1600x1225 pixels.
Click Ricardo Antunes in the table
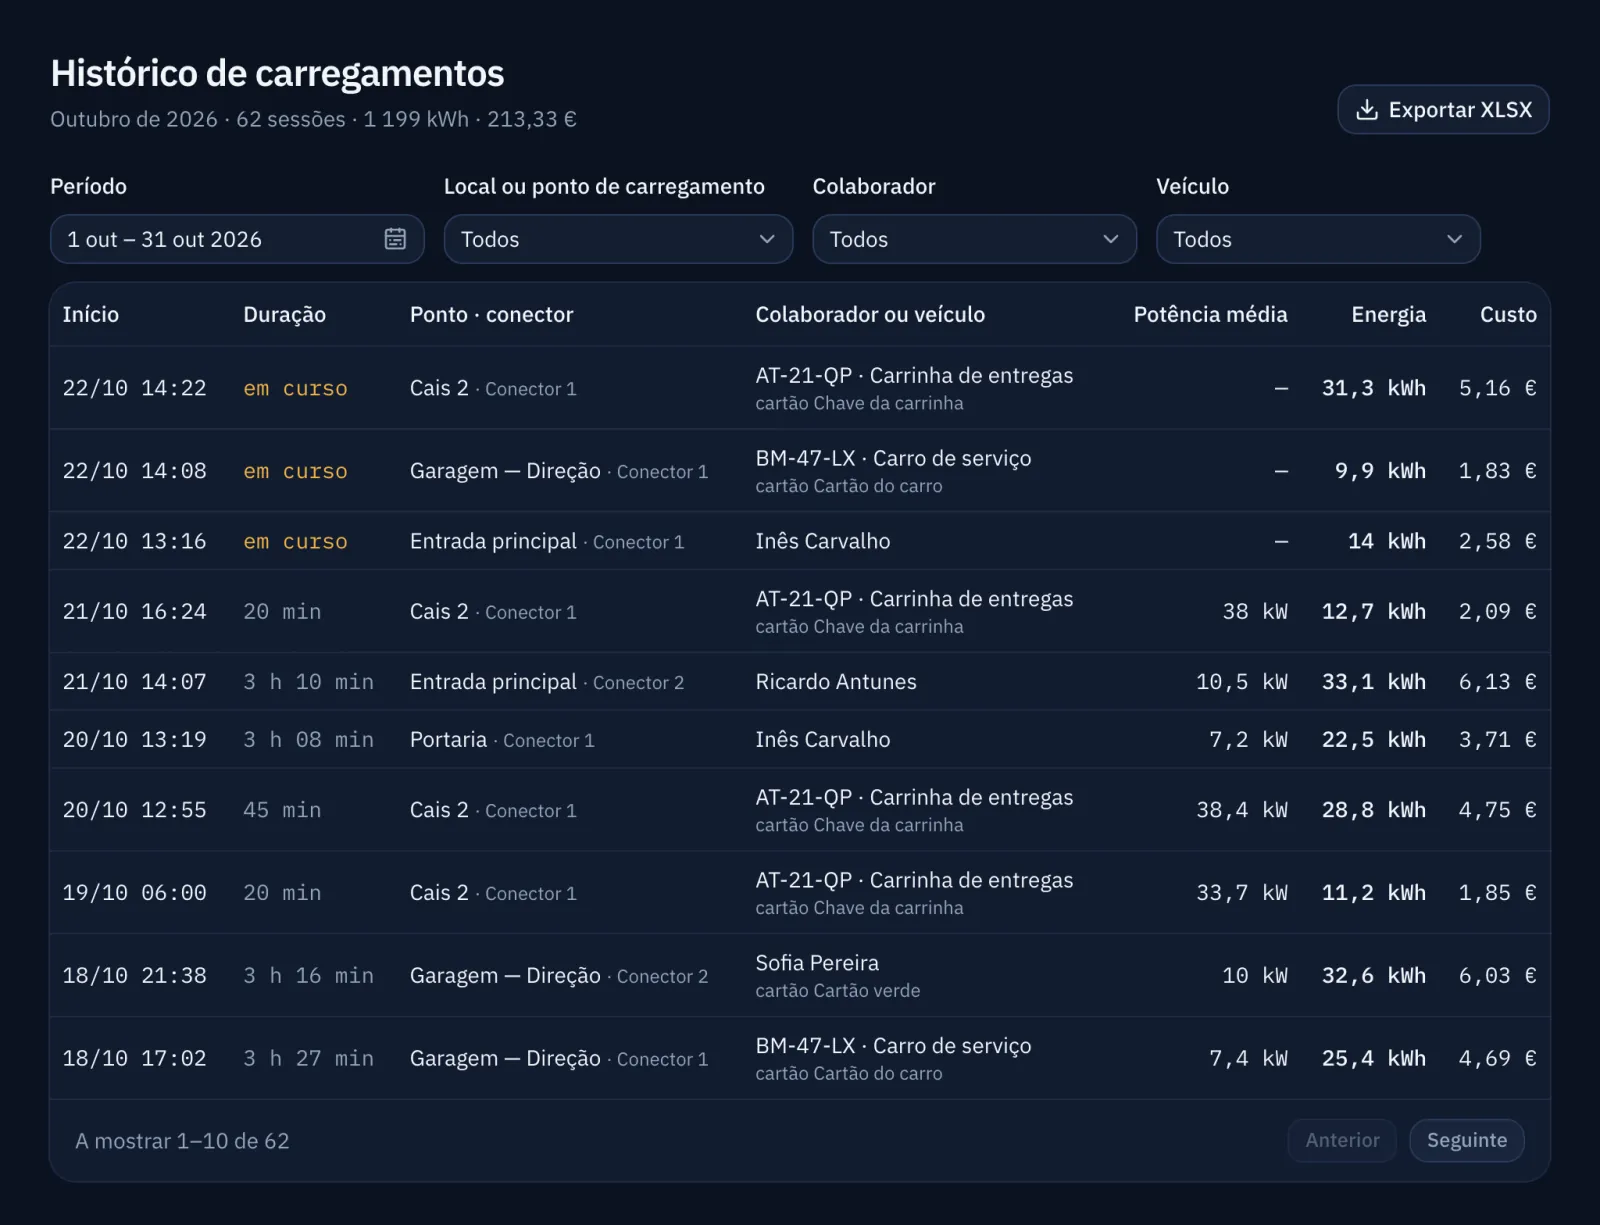tap(835, 682)
